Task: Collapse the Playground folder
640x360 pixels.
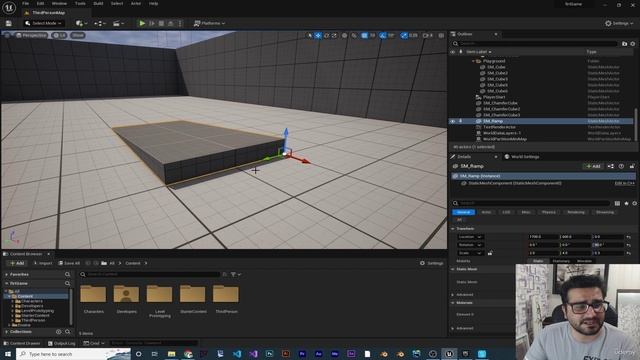Action: 473,61
